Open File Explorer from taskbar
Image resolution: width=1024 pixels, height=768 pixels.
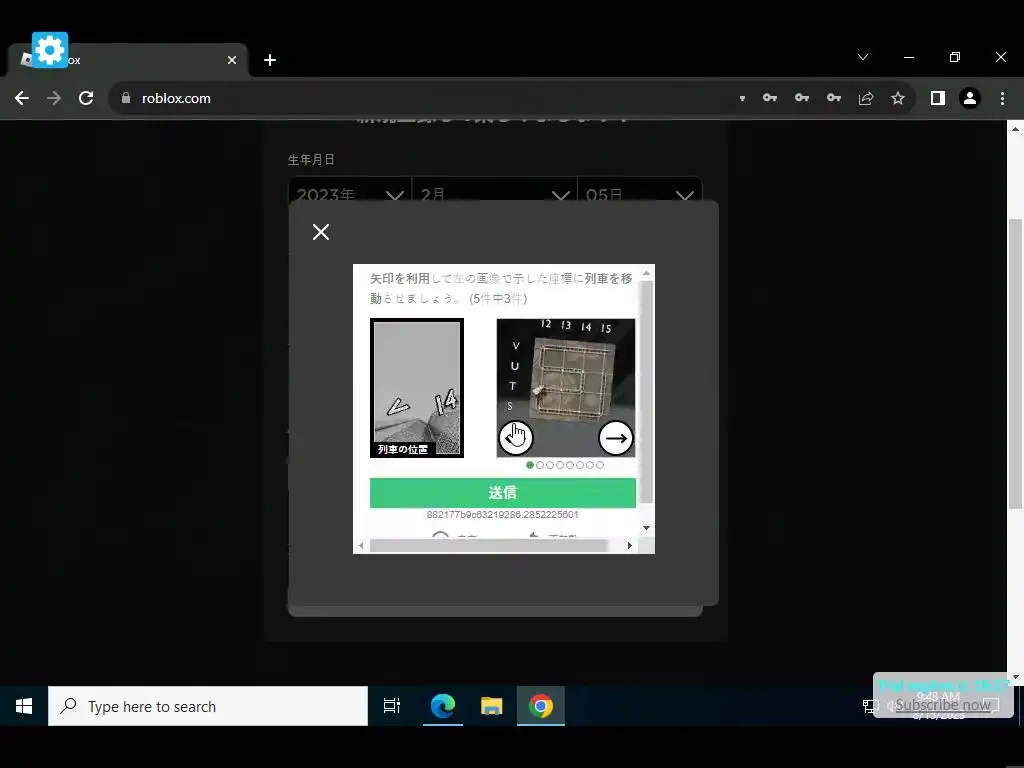click(x=491, y=706)
